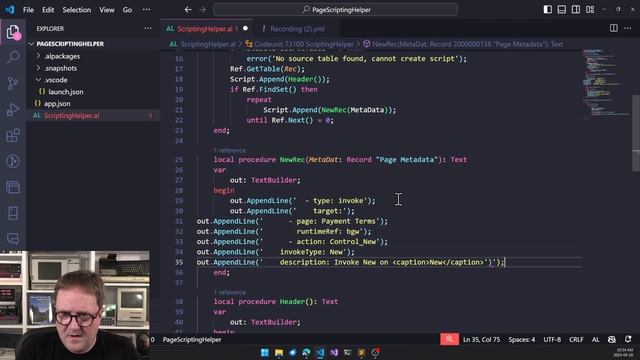Open the Selection menu
The width and height of the screenshot is (640, 360).
[x=76, y=9]
